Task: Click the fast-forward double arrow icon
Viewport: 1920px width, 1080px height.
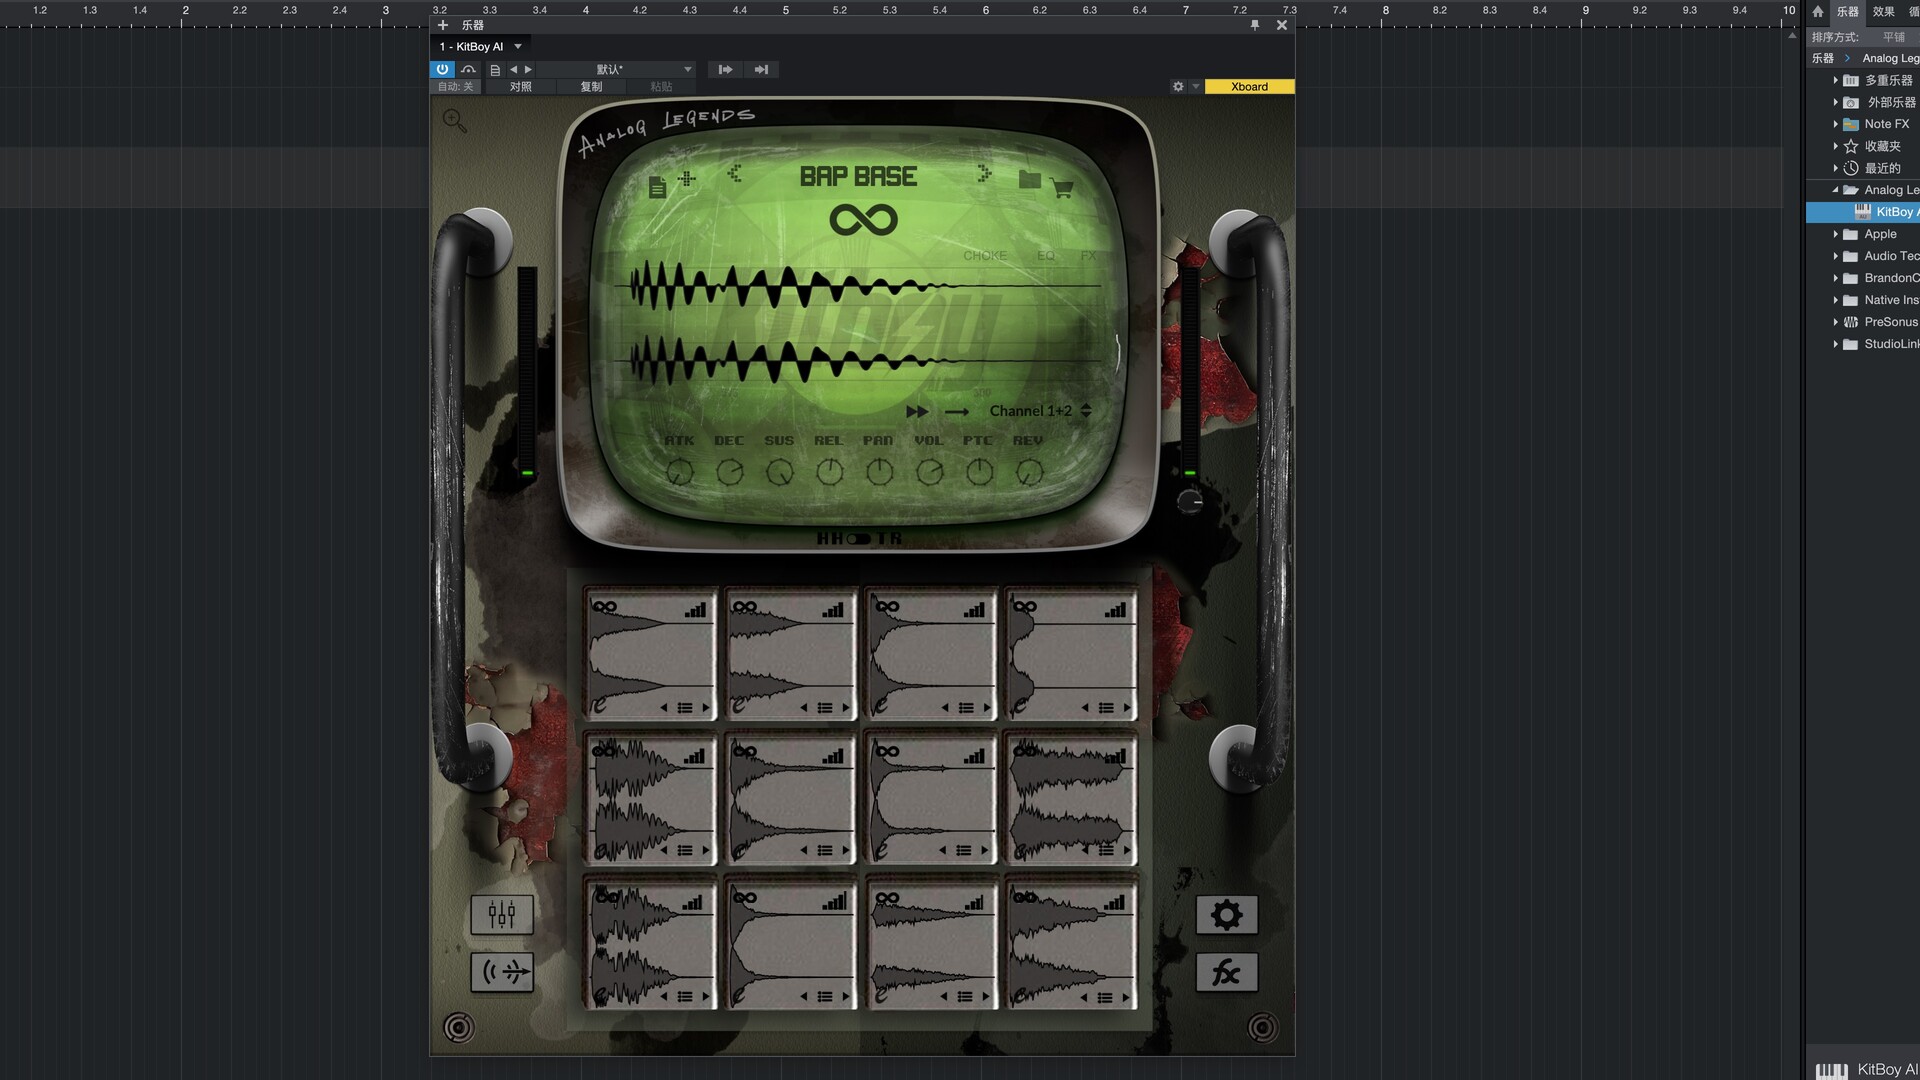Action: click(x=917, y=412)
